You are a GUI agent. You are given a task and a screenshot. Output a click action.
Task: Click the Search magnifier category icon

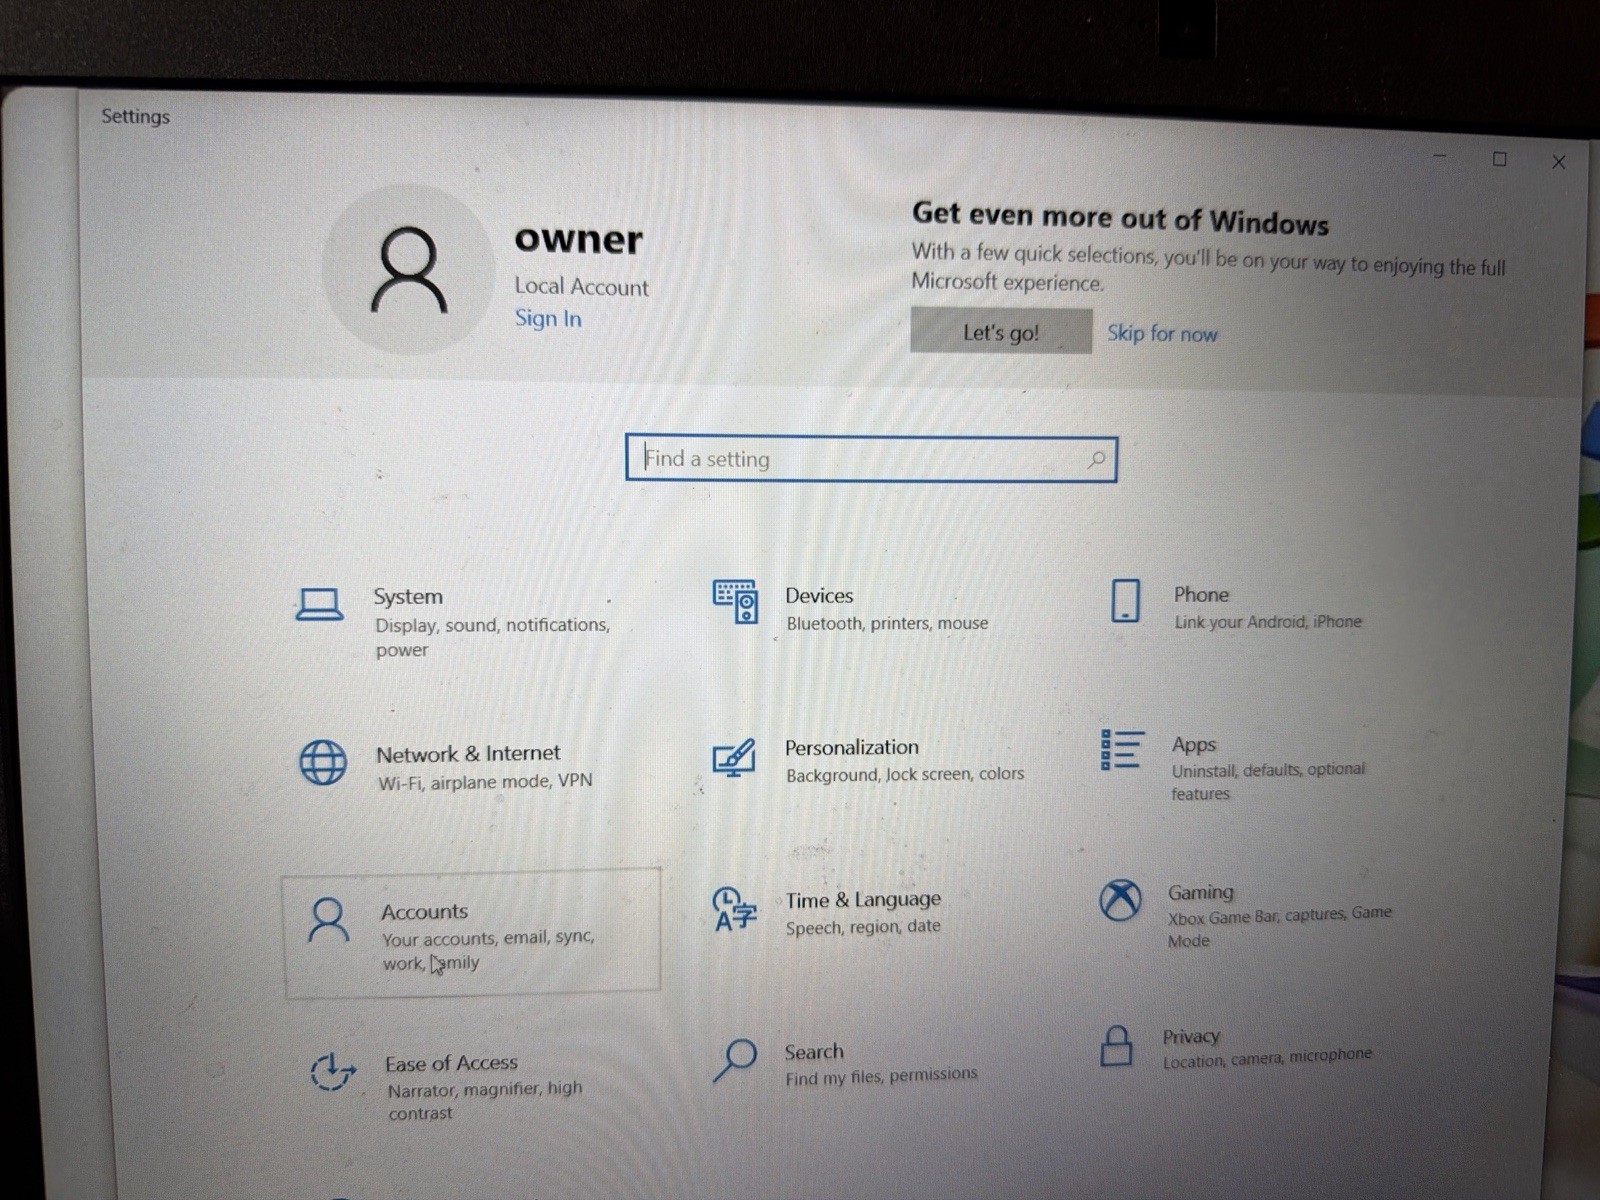(735, 1061)
